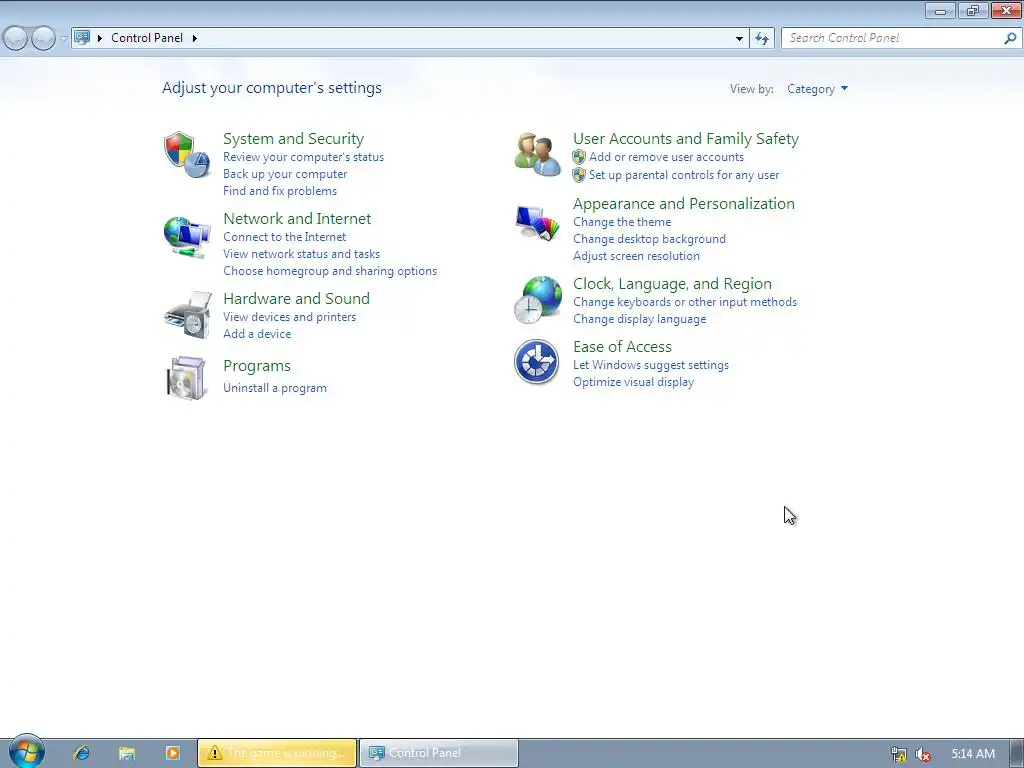Click Change the theme
The height and width of the screenshot is (768, 1024).
pyautogui.click(x=622, y=222)
